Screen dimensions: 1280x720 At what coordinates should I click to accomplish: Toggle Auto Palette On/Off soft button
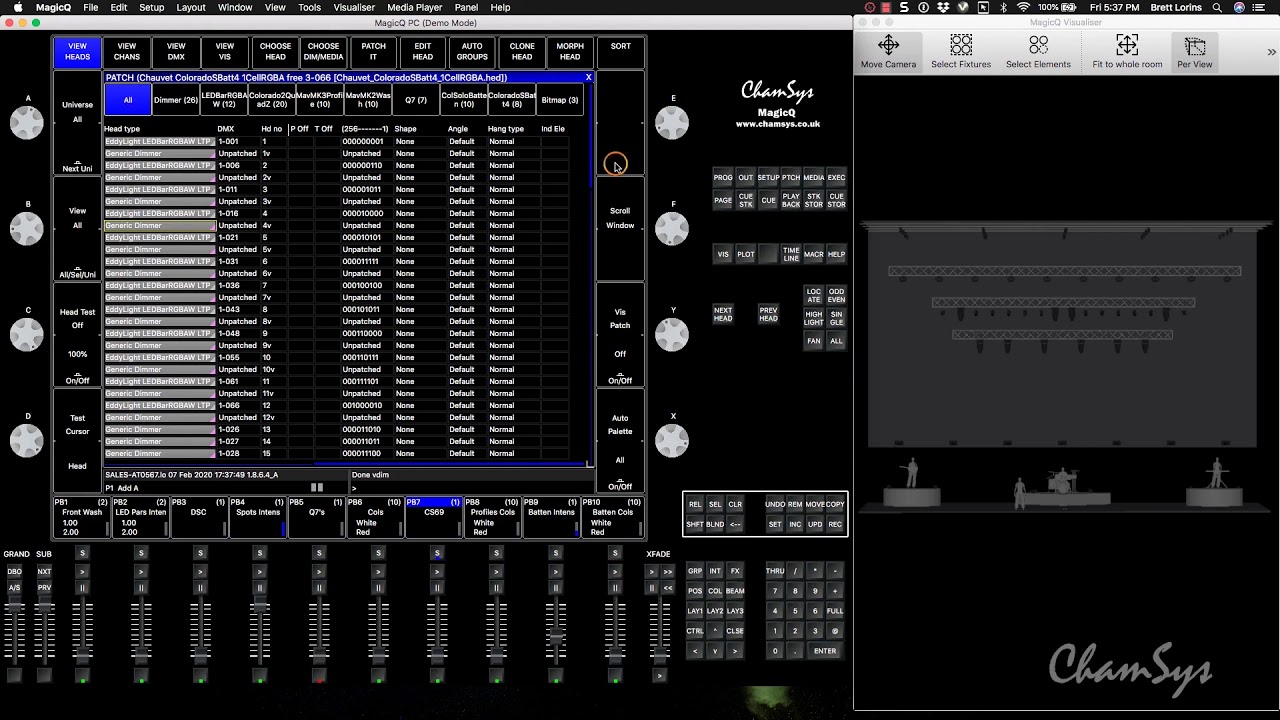[620, 487]
